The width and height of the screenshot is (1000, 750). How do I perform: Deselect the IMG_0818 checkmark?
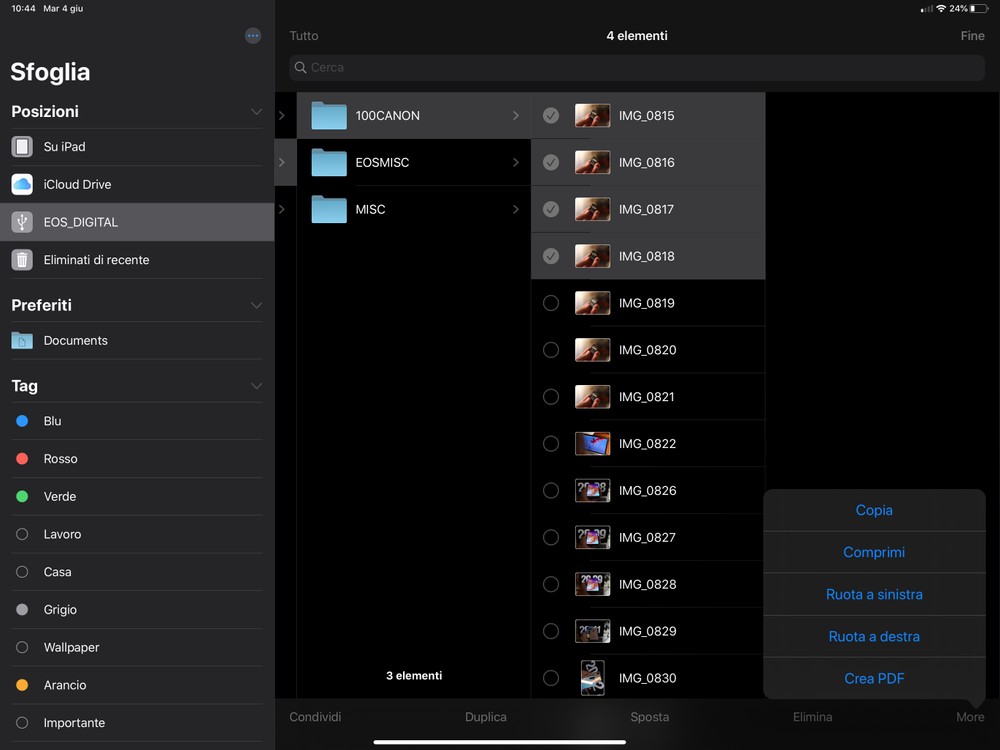(x=551, y=256)
